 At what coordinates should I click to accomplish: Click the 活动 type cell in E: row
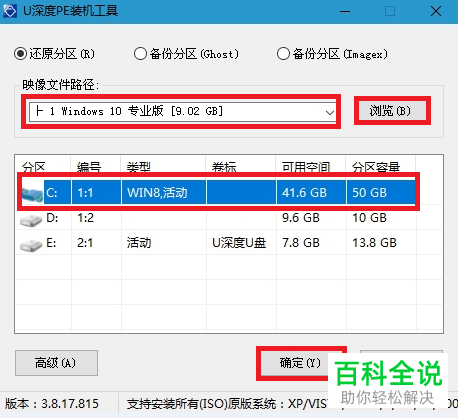click(139, 243)
